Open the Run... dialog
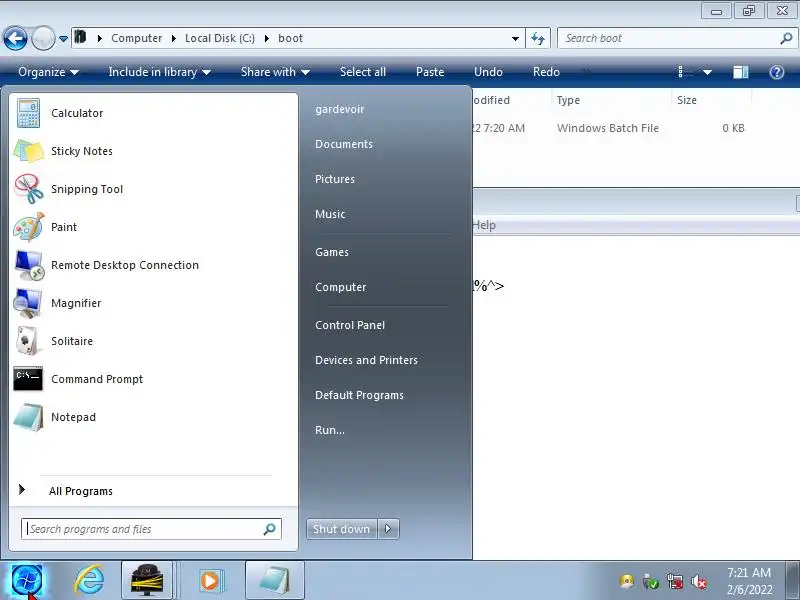Viewport: 800px width, 600px height. click(x=330, y=430)
